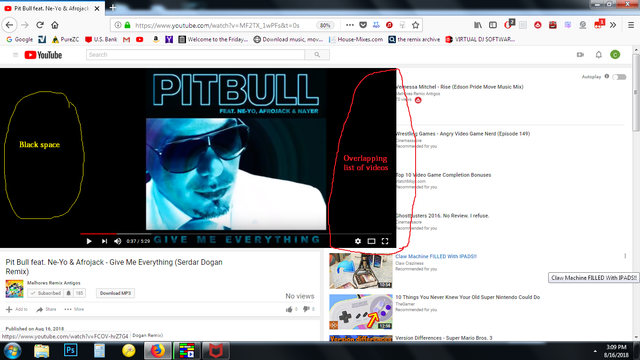
Task: Skip to next video in player
Action: click(x=104, y=241)
